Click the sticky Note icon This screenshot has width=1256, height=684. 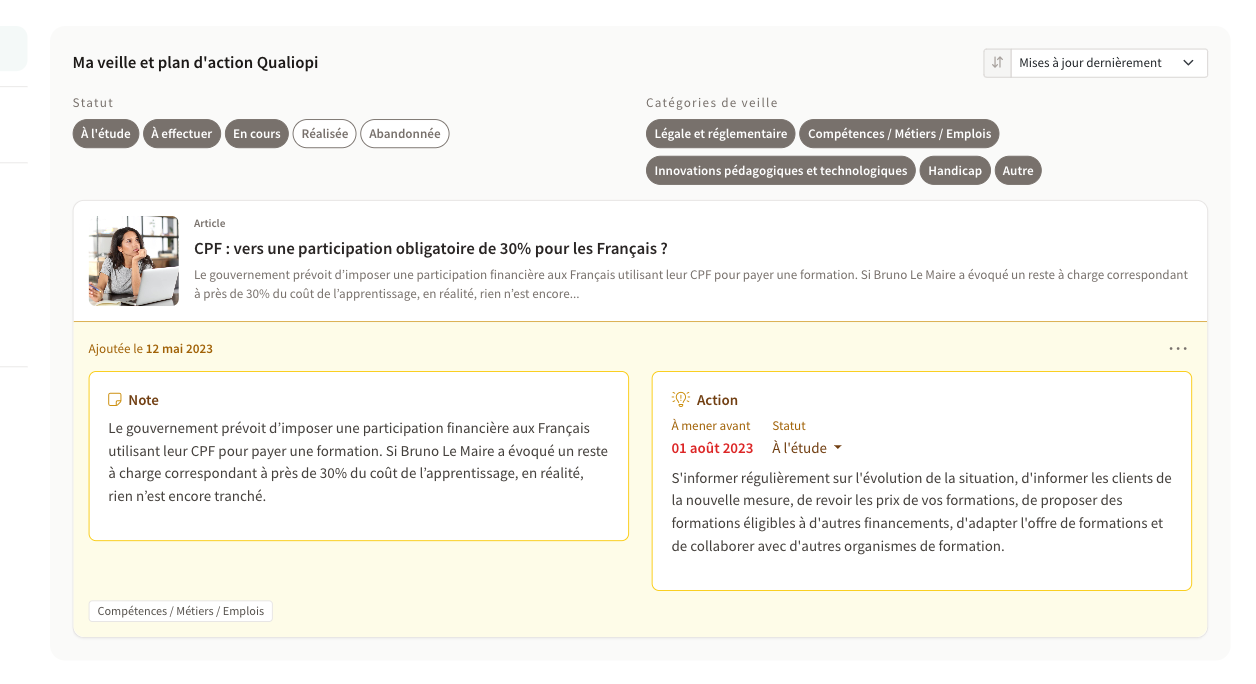click(115, 400)
